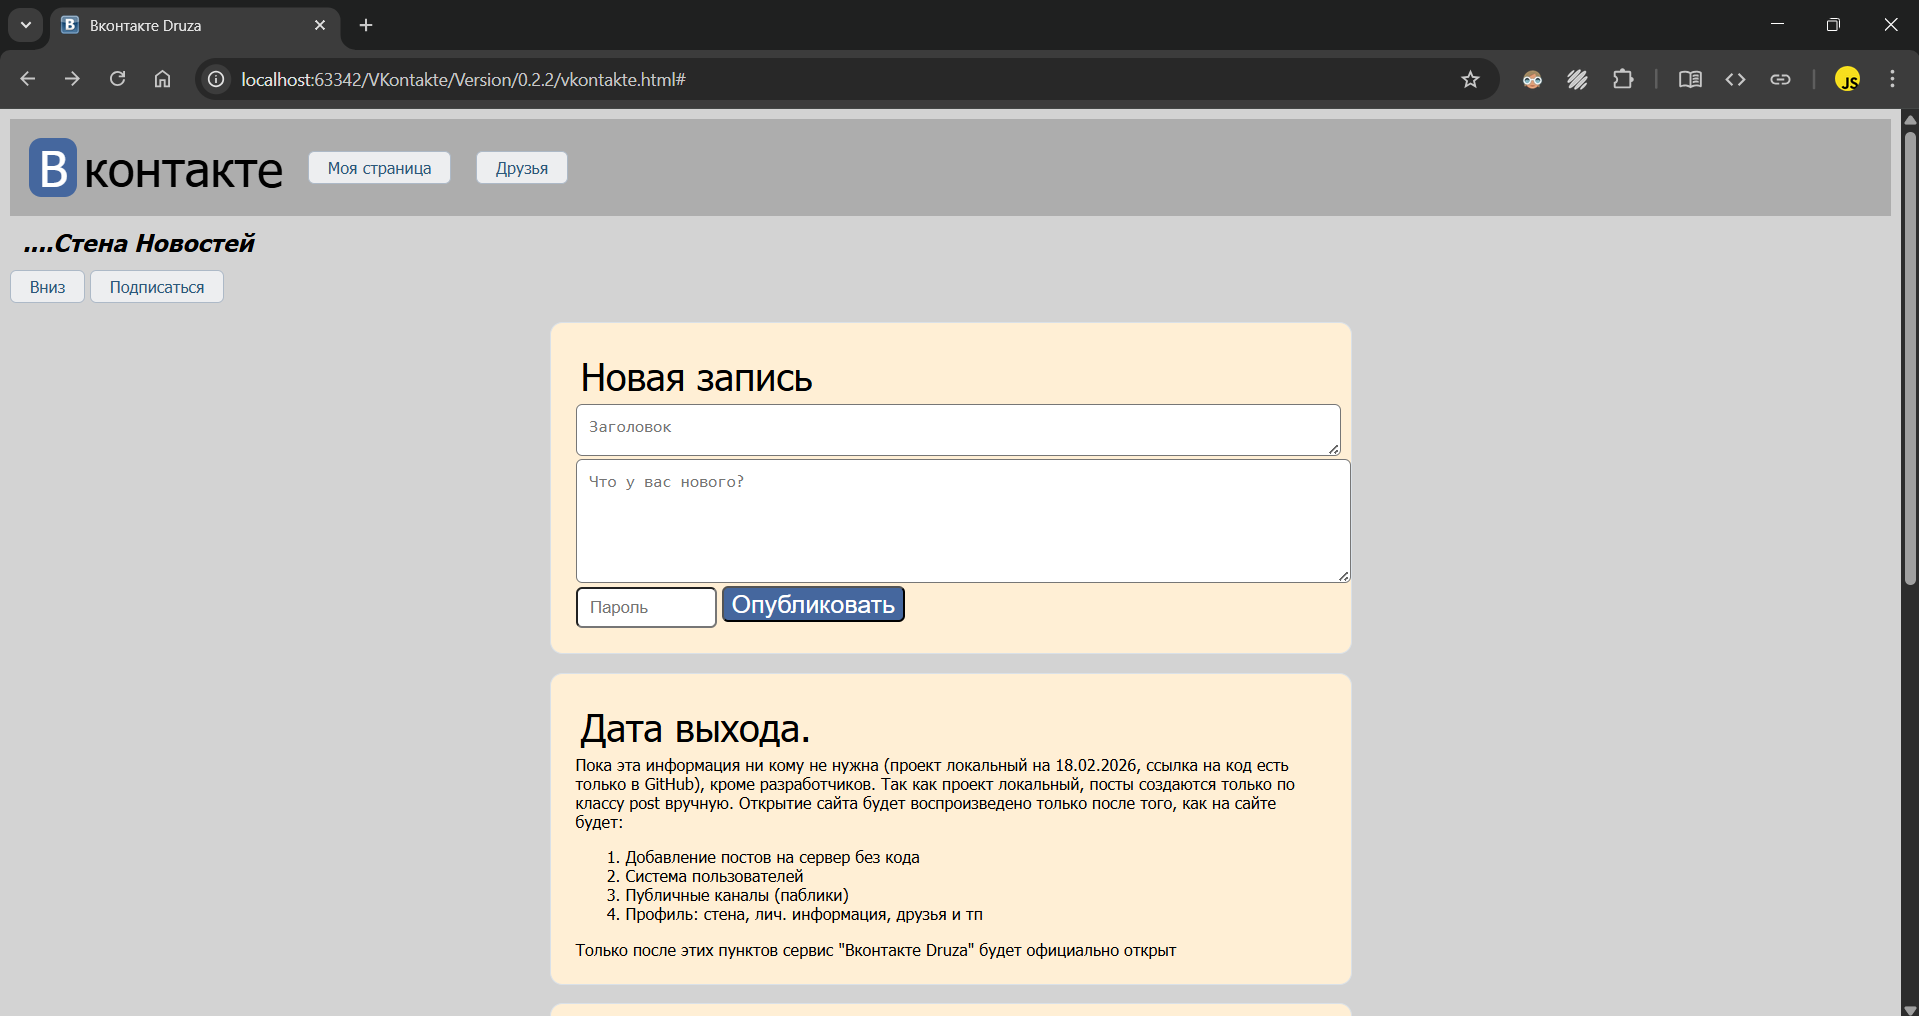Screen dimensions: 1919x1016
Task: Open Моя страница page
Action: click(379, 168)
